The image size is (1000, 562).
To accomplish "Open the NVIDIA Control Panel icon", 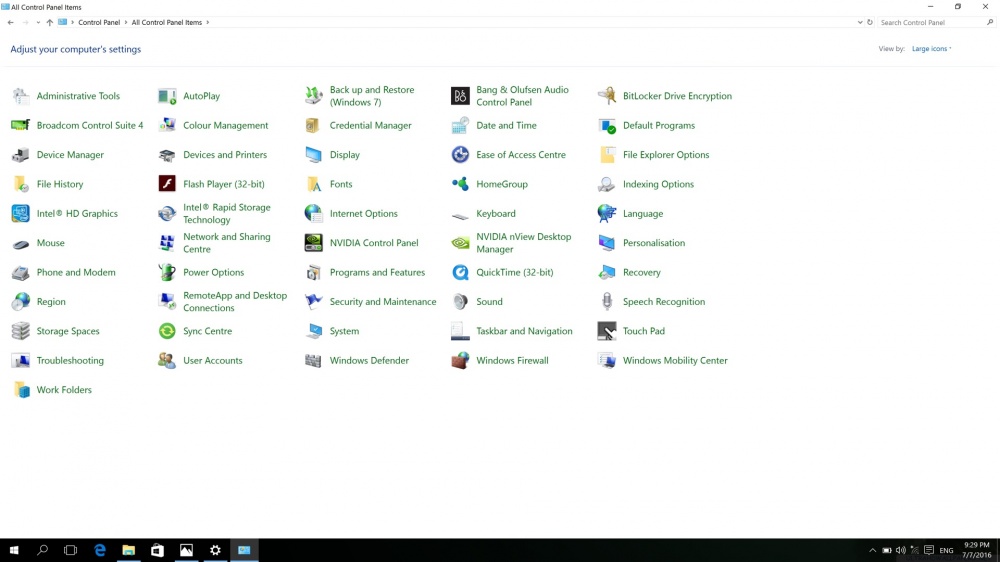I will (313, 243).
